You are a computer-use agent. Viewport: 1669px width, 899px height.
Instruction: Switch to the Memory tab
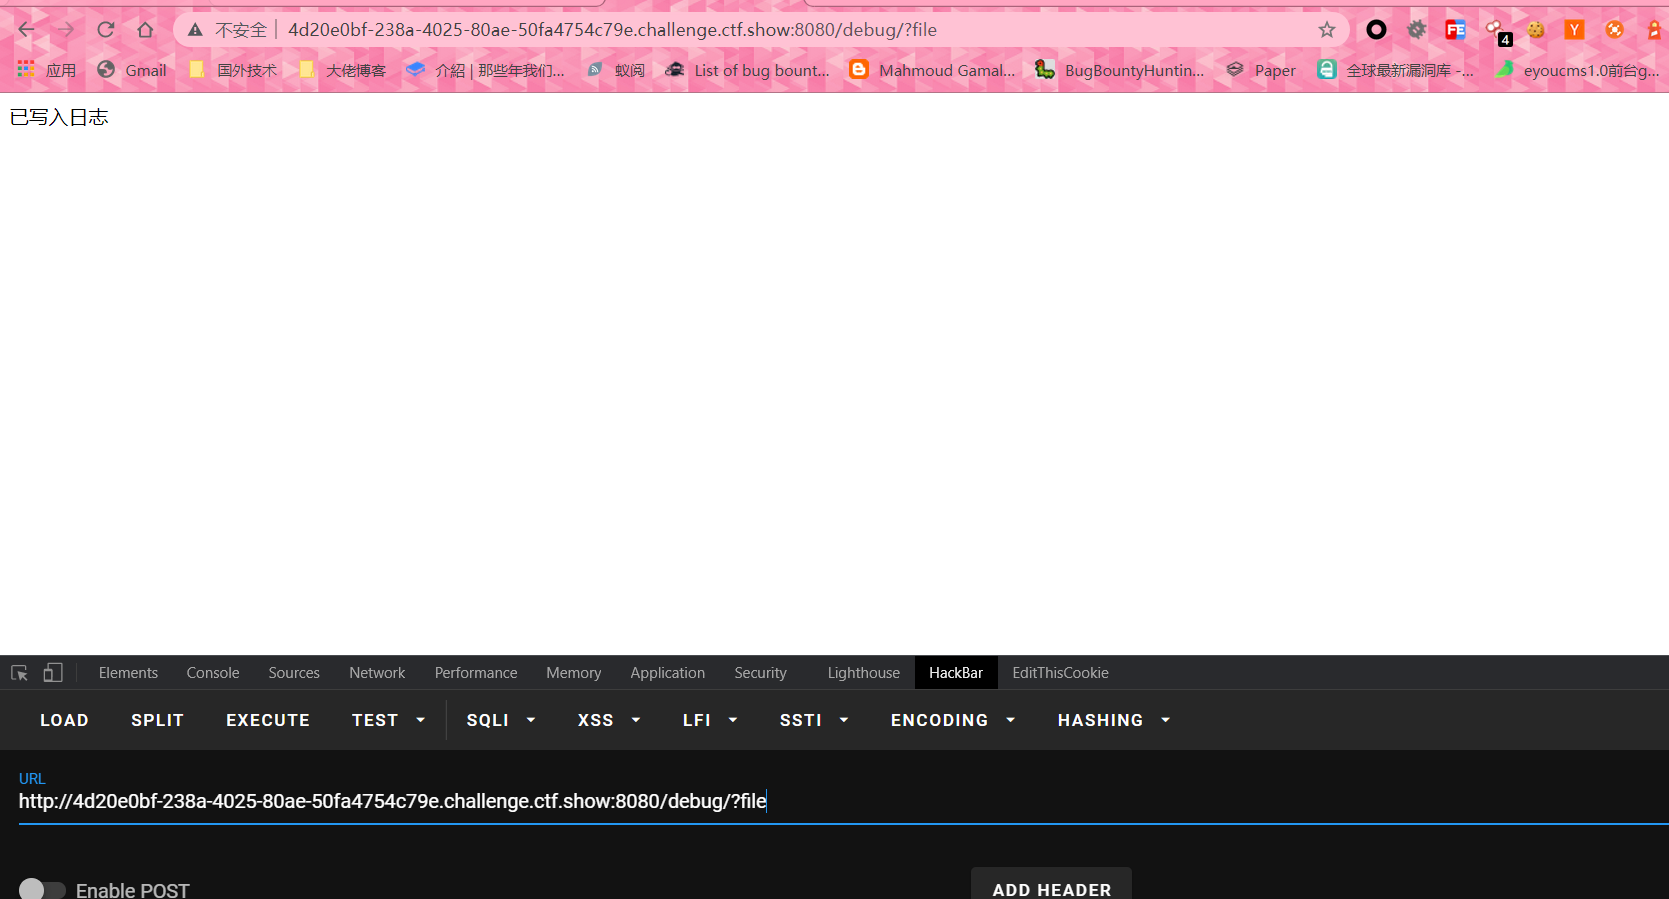point(574,673)
